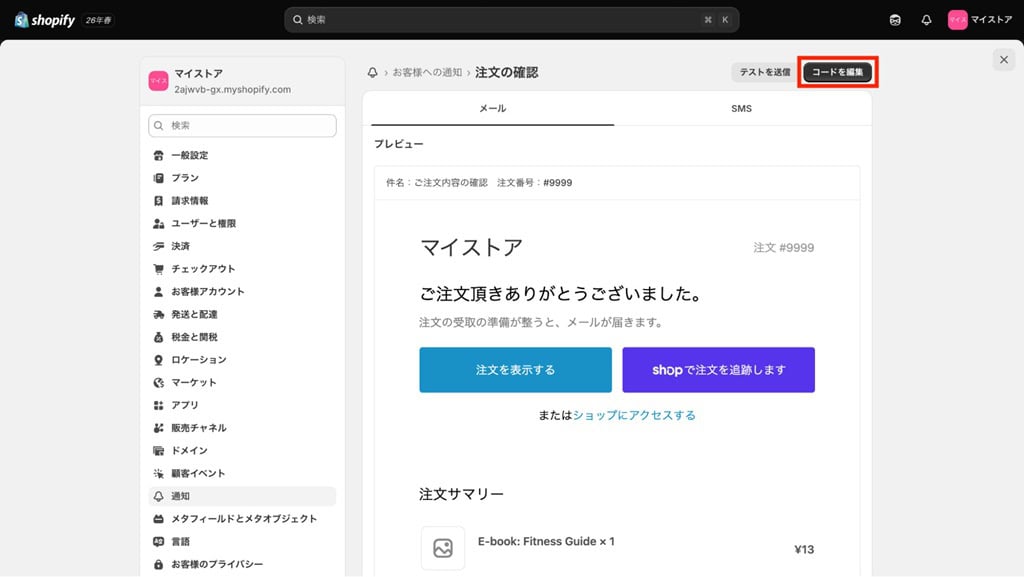Click the マイストア store avatar in sidebar
The image size is (1024, 577).
tap(158, 81)
